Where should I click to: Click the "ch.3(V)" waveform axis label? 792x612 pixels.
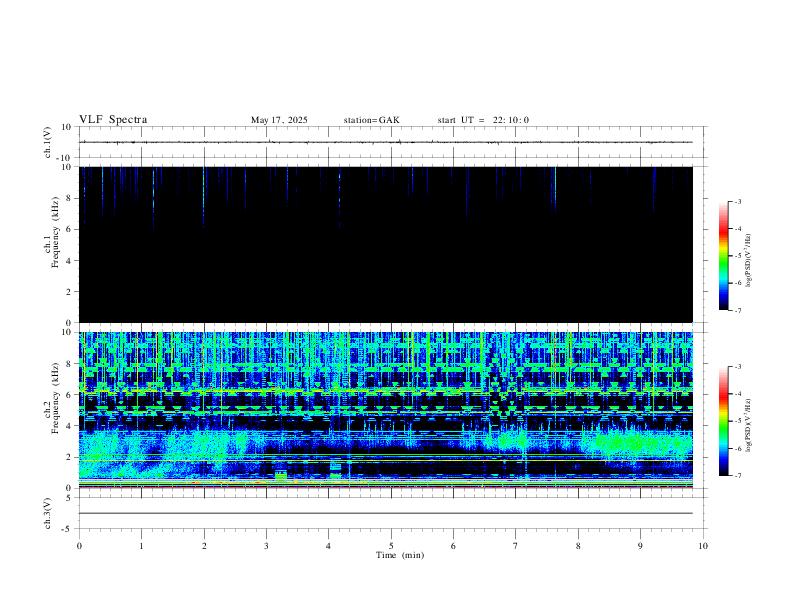click(47, 513)
